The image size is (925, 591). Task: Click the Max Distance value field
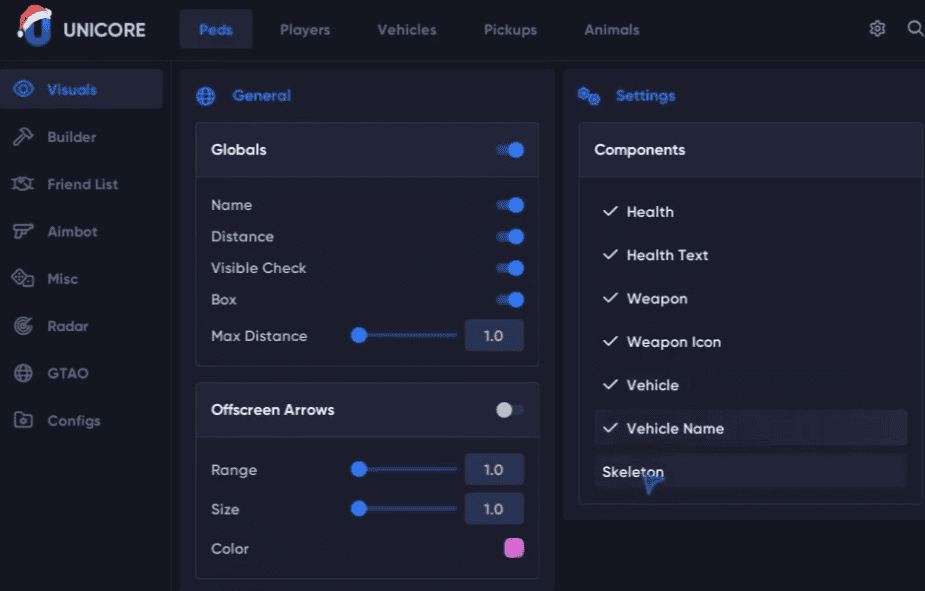pyautogui.click(x=494, y=336)
